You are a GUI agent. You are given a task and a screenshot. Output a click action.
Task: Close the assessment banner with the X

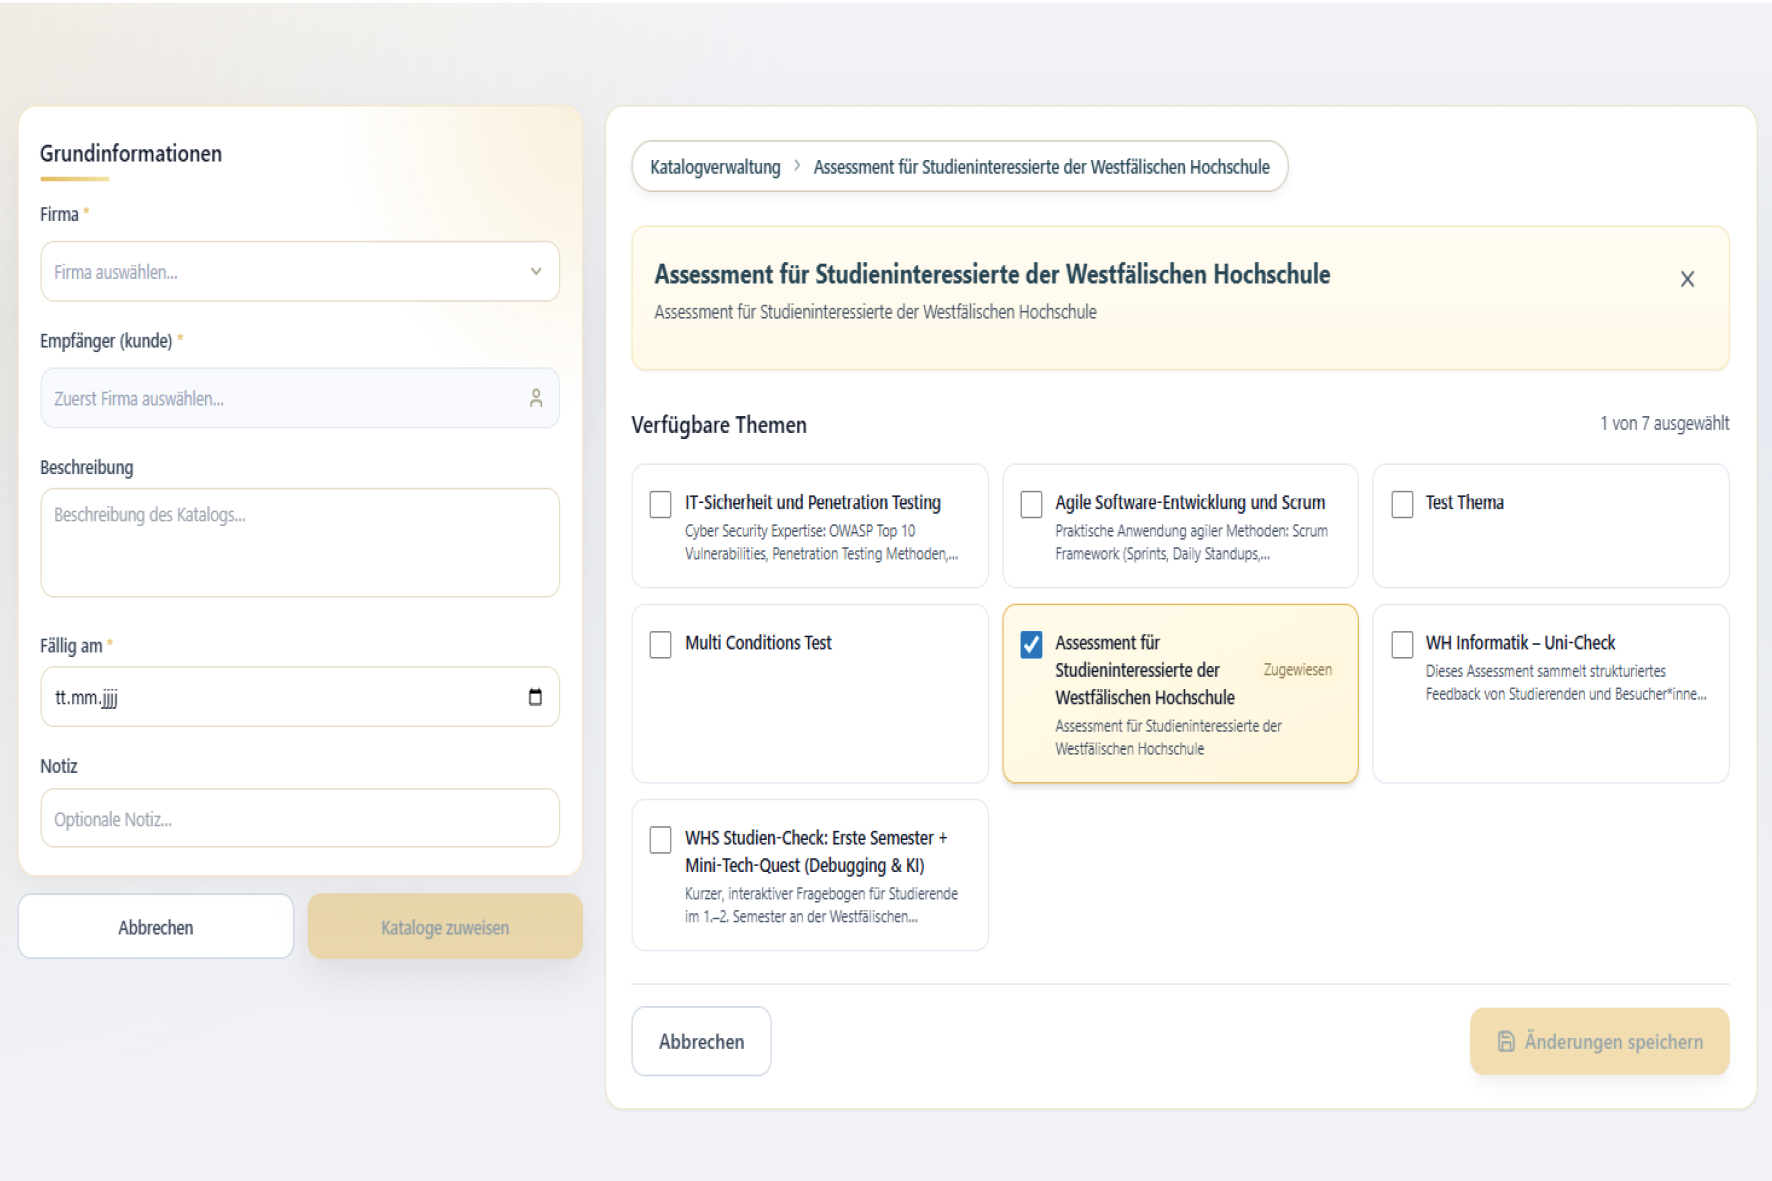1687,279
